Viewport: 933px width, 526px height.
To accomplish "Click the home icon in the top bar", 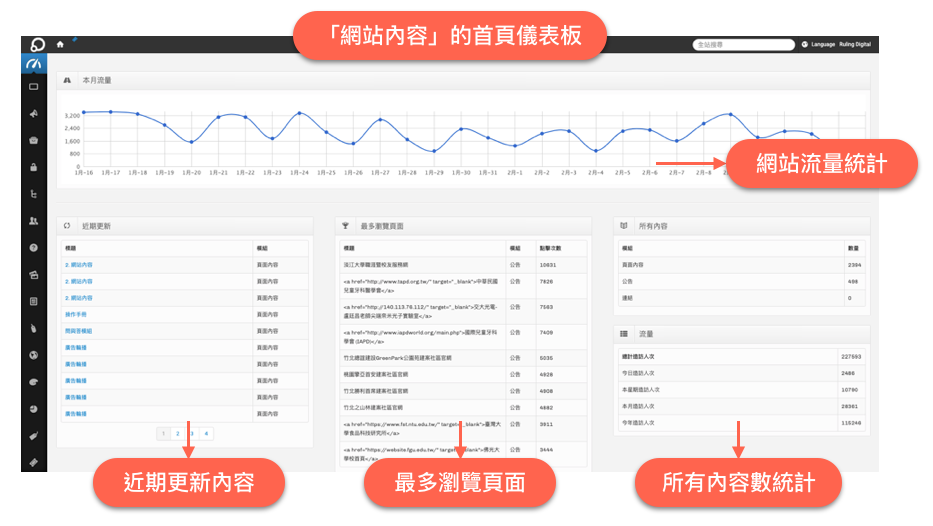I will pyautogui.click(x=60, y=45).
